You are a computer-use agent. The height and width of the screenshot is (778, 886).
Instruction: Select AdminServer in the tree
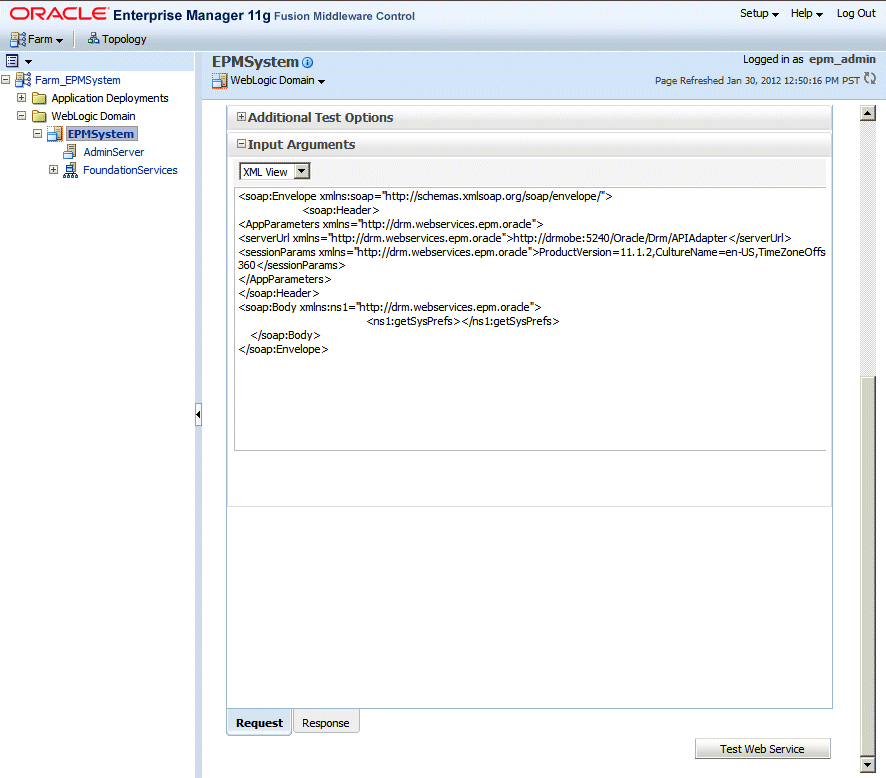[114, 152]
